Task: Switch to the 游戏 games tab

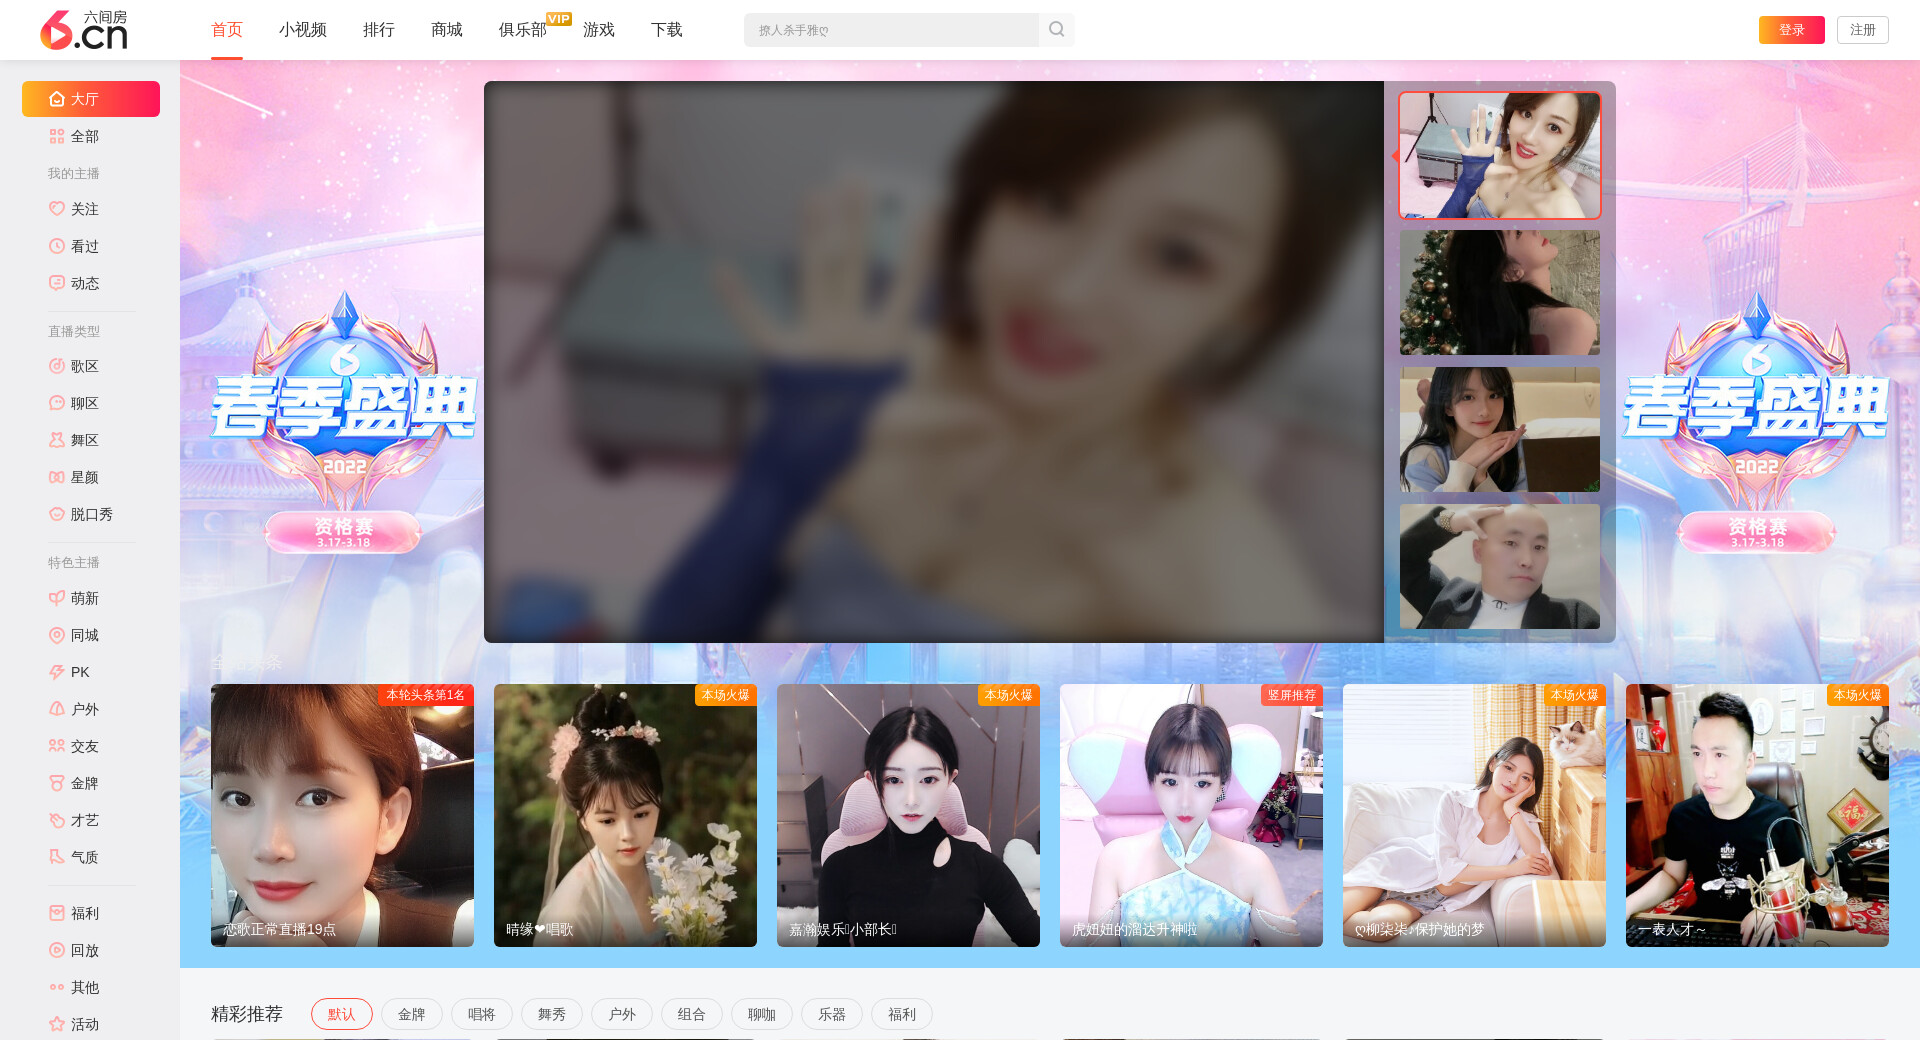Action: click(599, 30)
